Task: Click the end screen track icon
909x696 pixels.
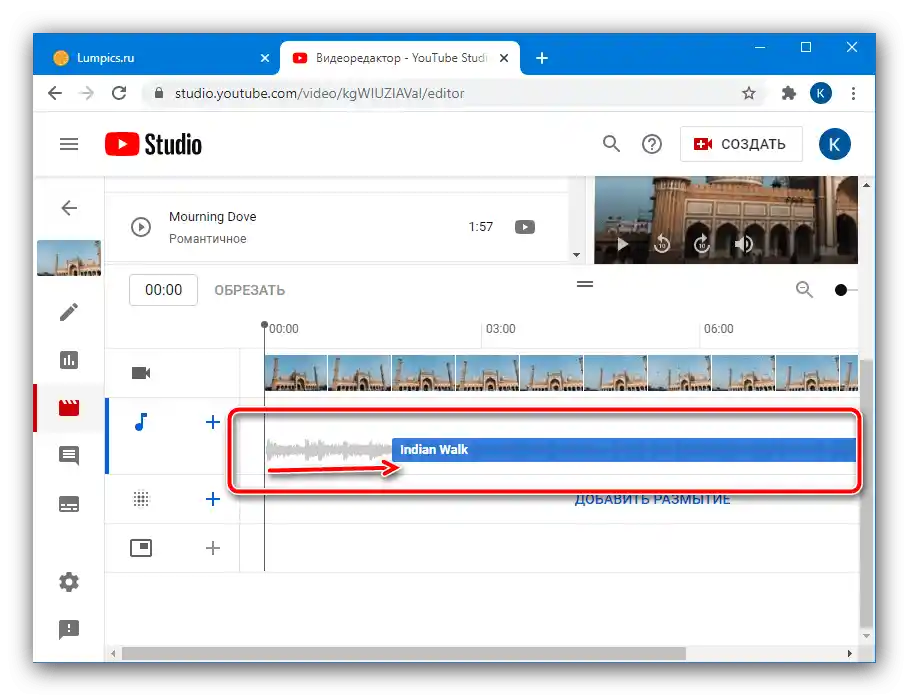Action: click(x=141, y=548)
